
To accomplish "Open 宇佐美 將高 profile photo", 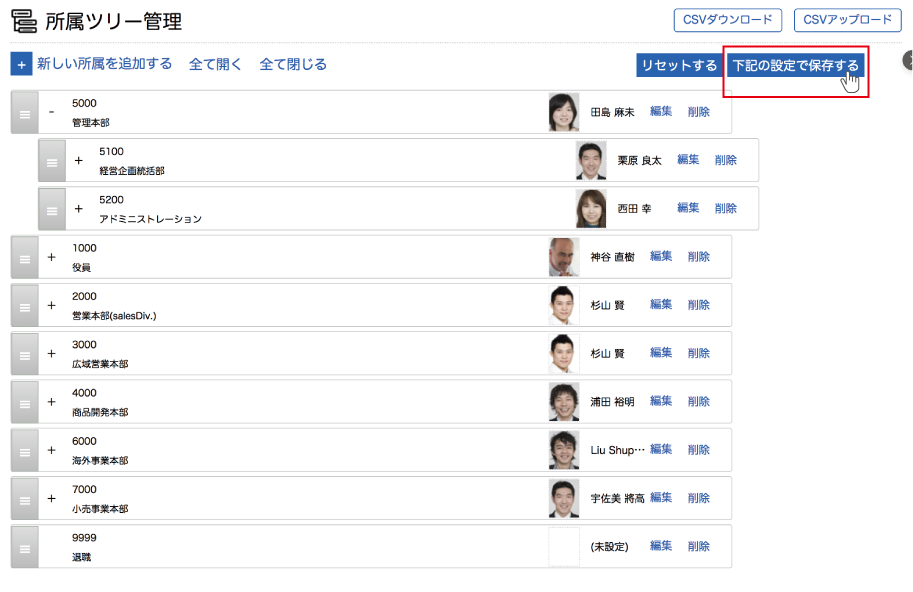I will click(564, 499).
